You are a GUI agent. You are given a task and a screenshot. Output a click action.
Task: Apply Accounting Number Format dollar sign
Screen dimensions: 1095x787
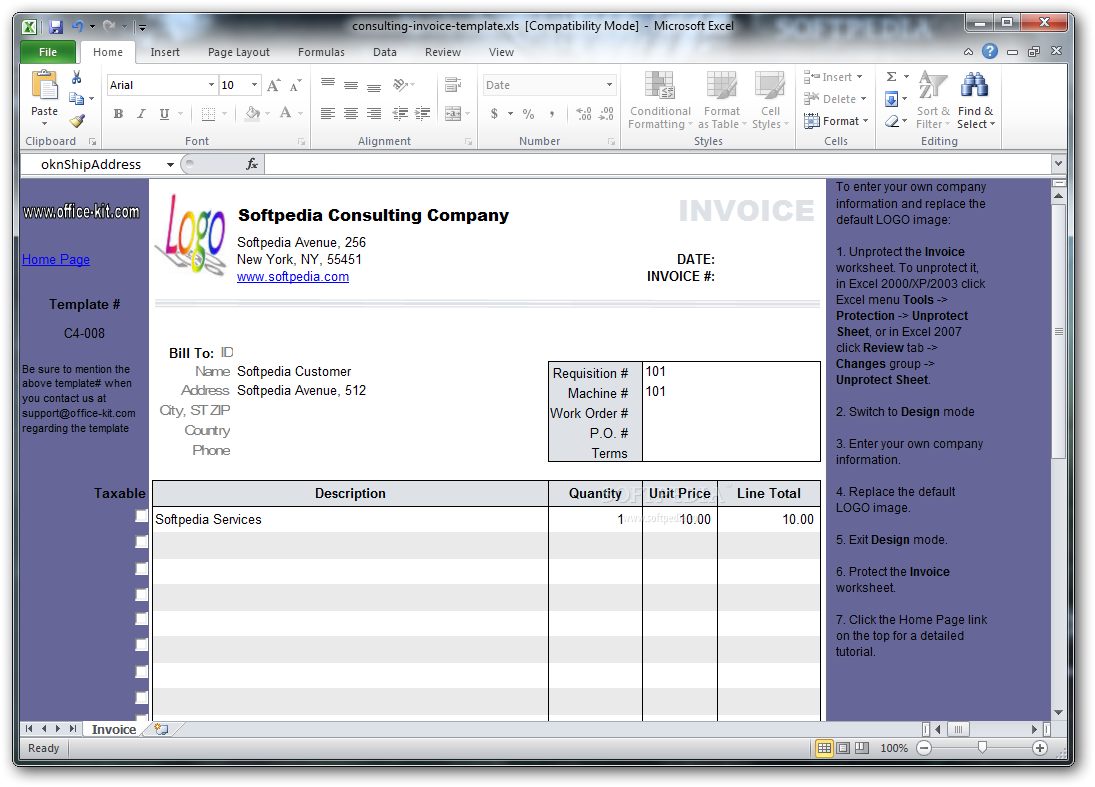click(494, 114)
